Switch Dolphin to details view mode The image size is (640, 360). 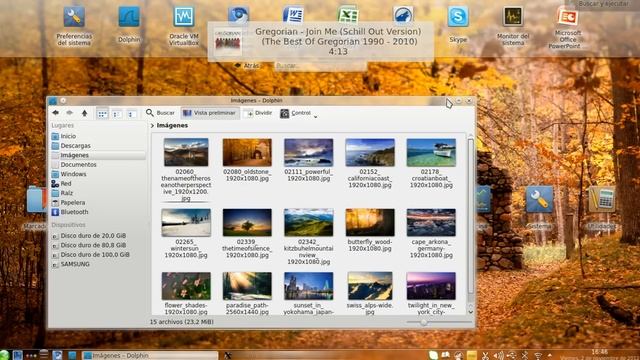[131, 114]
